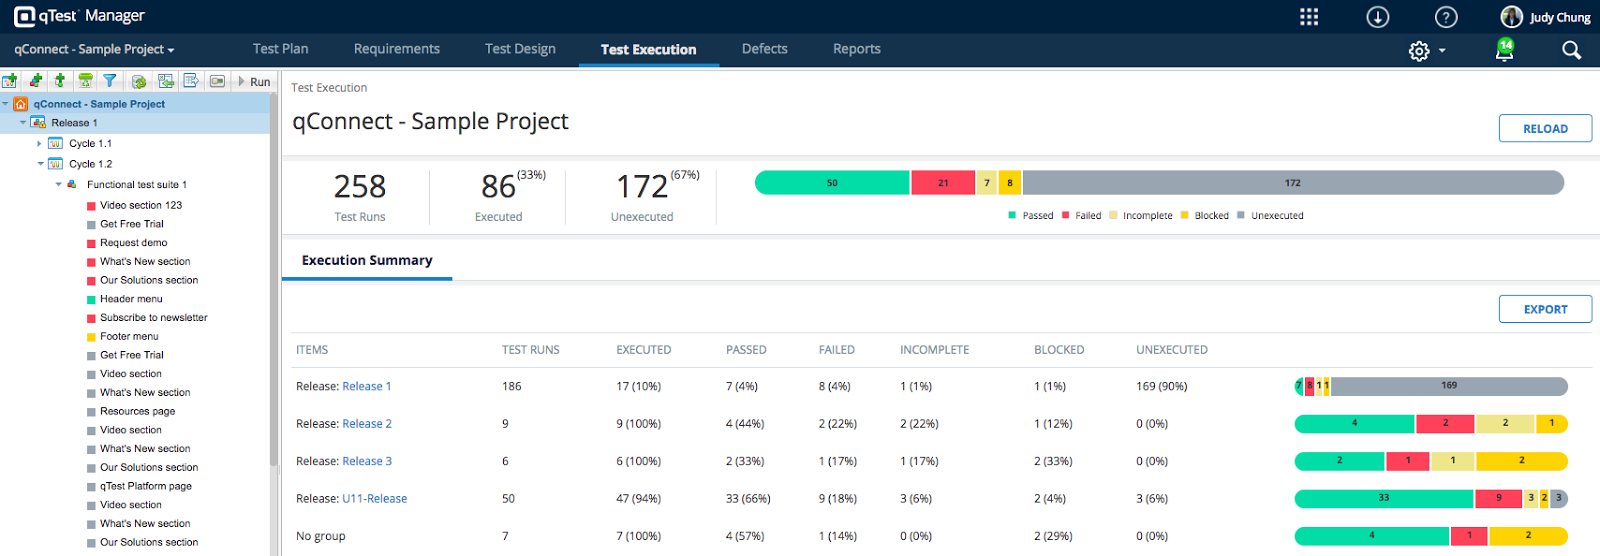Switch to the Test Plan tab
The width and height of the screenshot is (1600, 556).
pos(281,49)
